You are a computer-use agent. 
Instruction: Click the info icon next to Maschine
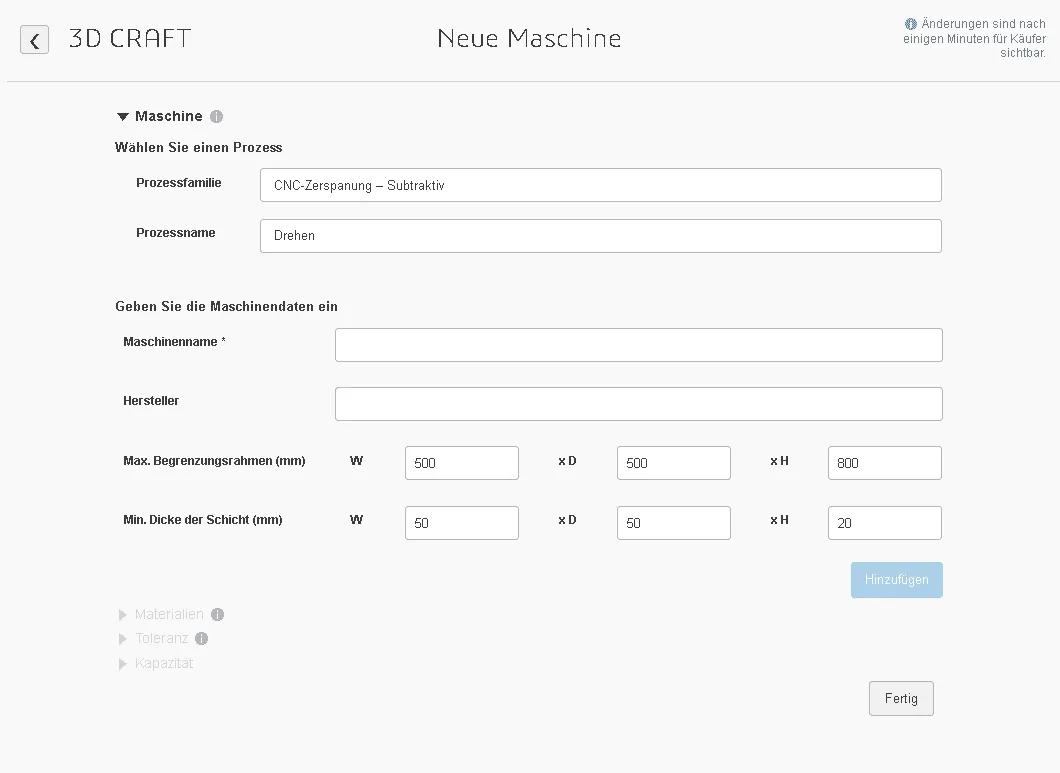tap(216, 117)
